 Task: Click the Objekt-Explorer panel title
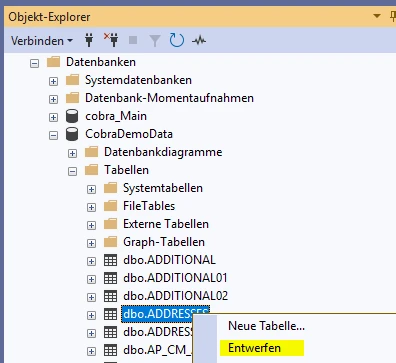click(x=49, y=17)
